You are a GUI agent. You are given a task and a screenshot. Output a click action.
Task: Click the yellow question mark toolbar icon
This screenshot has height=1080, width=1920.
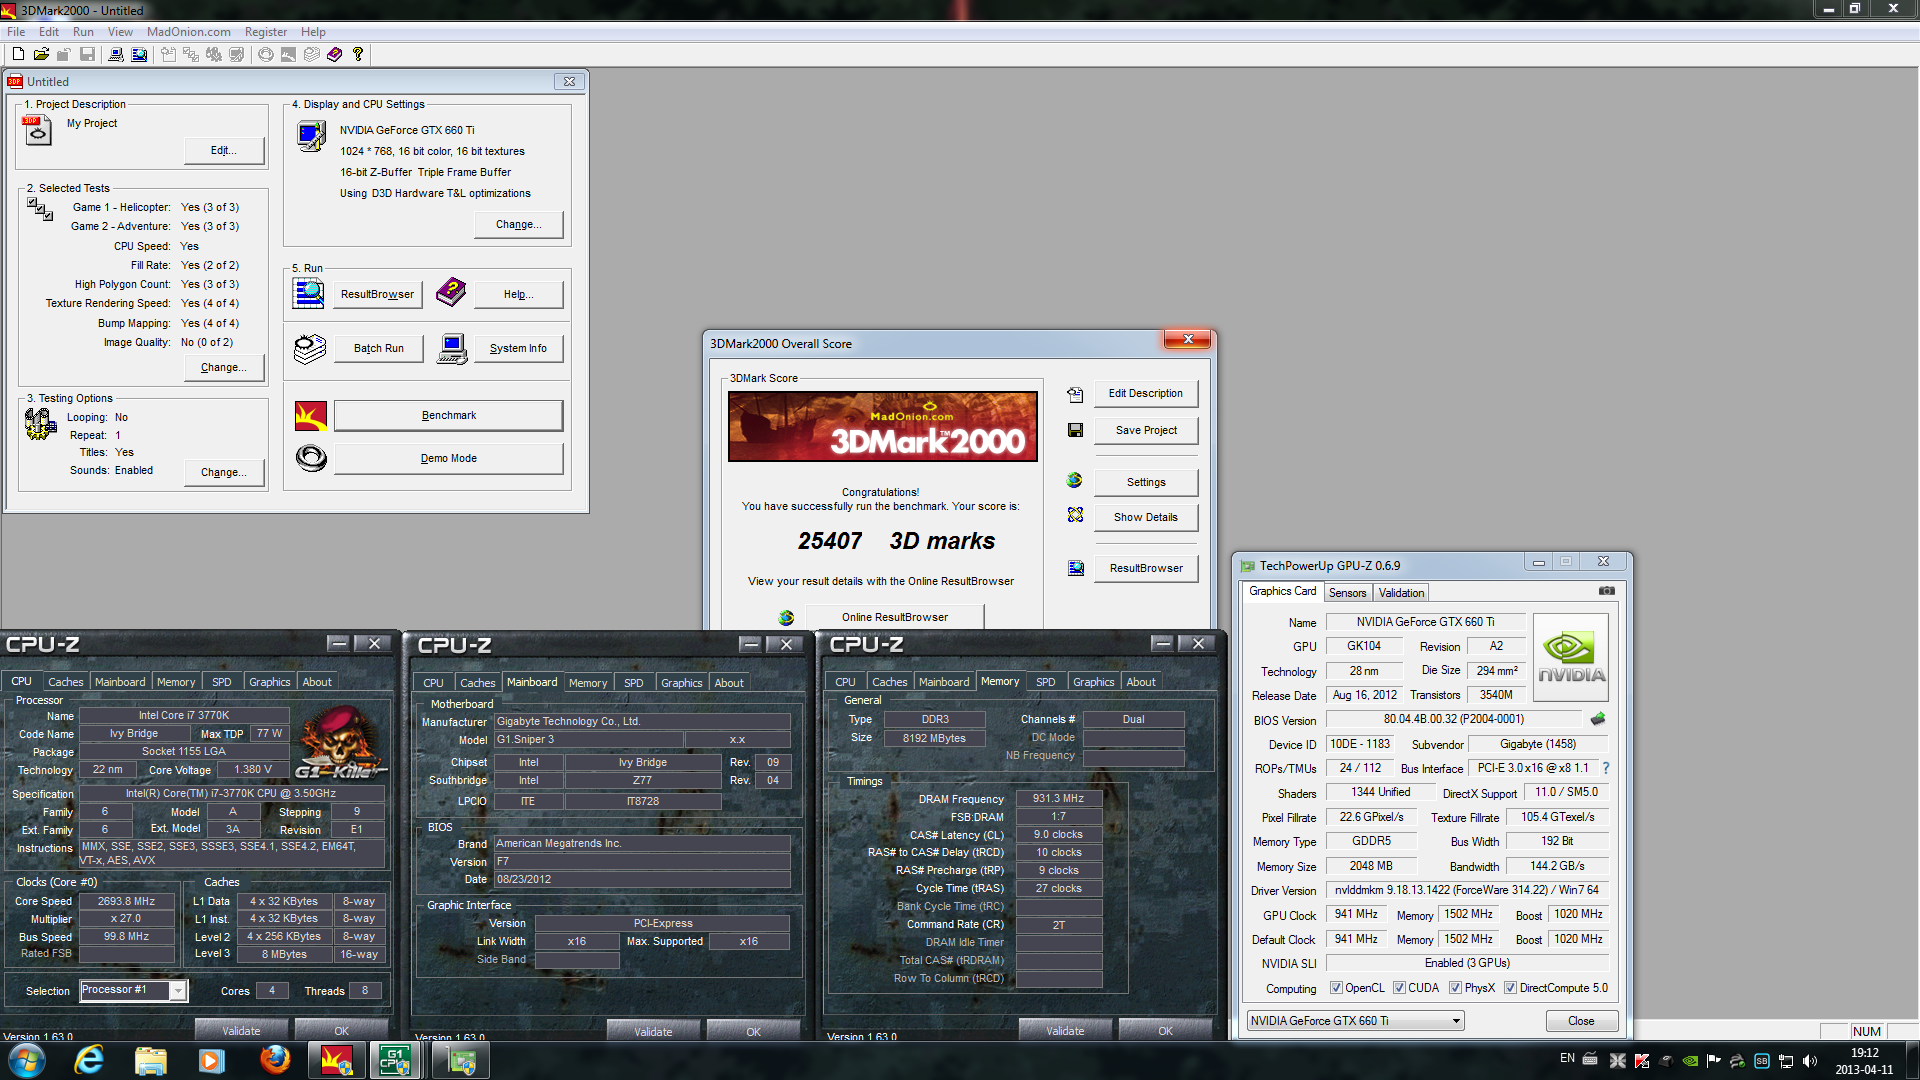(x=358, y=54)
